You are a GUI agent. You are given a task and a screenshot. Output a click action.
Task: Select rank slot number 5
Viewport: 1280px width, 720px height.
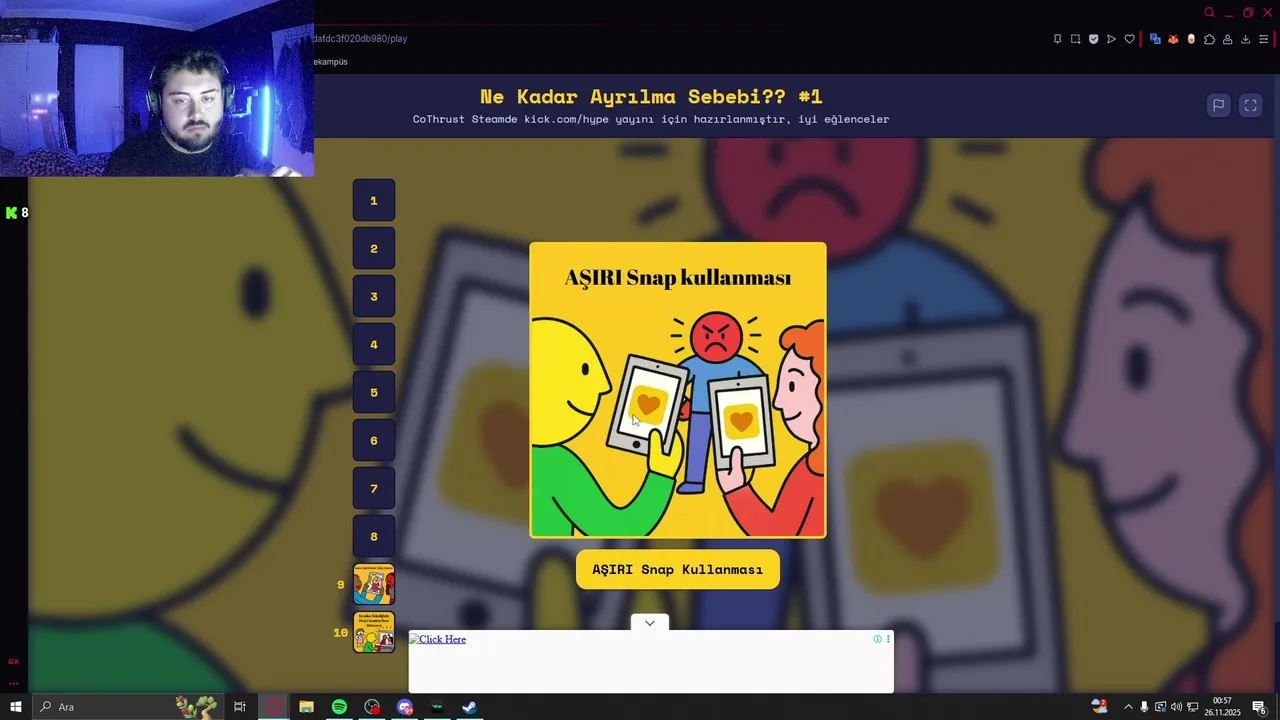tap(374, 392)
